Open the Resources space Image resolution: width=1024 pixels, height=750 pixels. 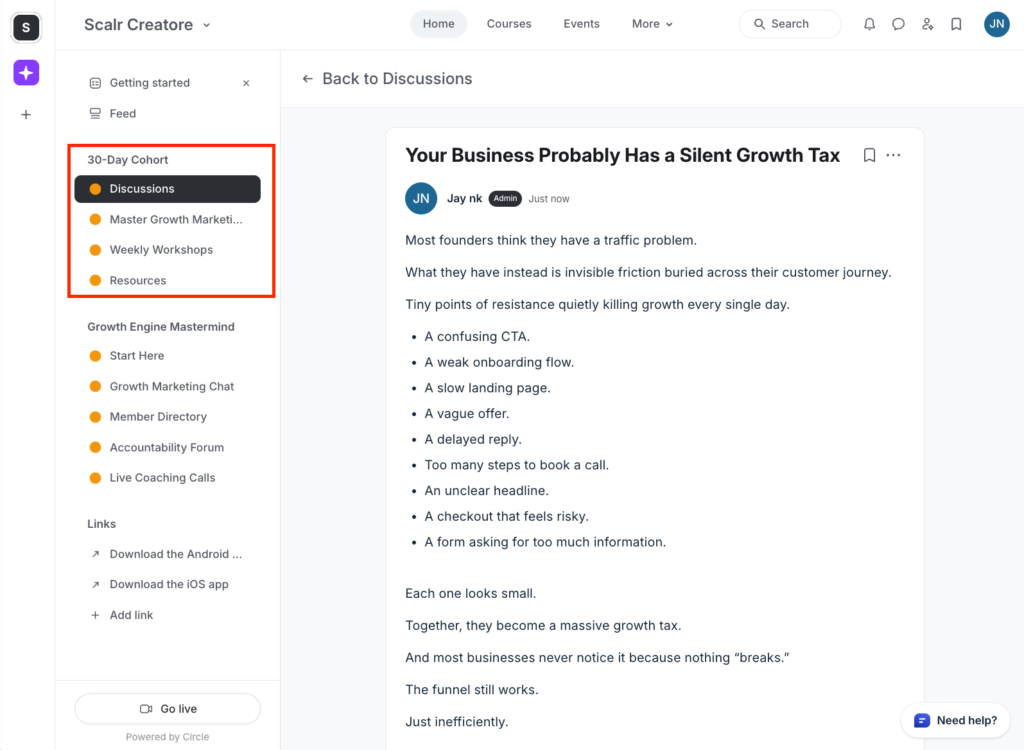[167, 280]
